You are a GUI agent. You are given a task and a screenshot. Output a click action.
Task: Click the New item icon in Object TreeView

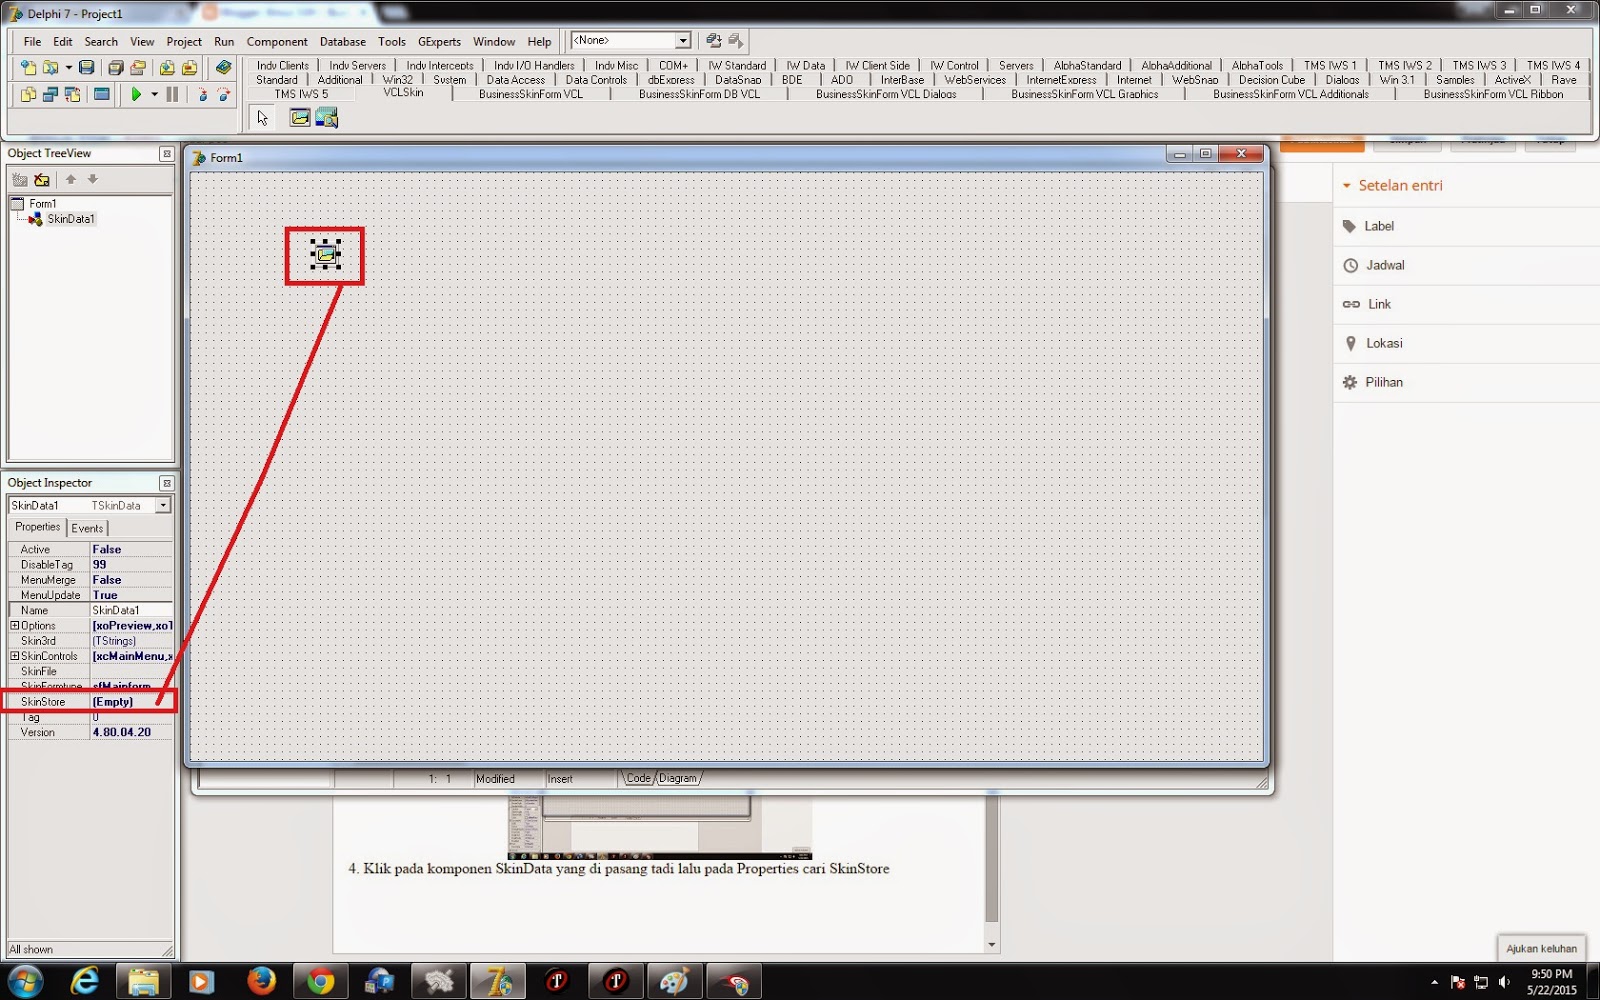(20, 180)
